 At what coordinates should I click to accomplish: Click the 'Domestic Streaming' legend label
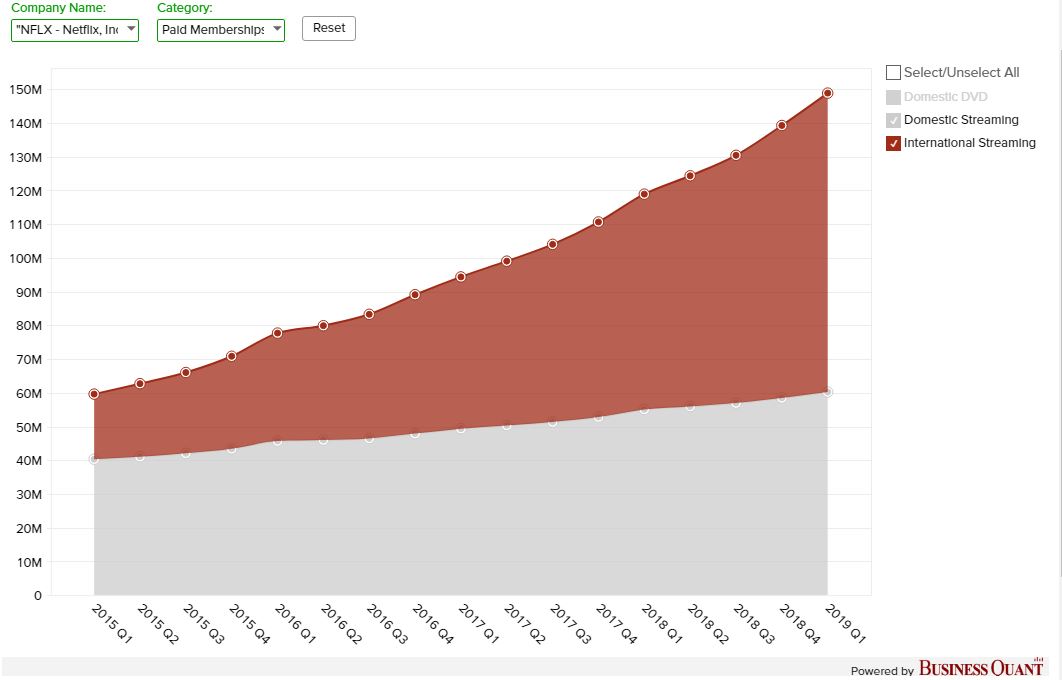click(961, 120)
